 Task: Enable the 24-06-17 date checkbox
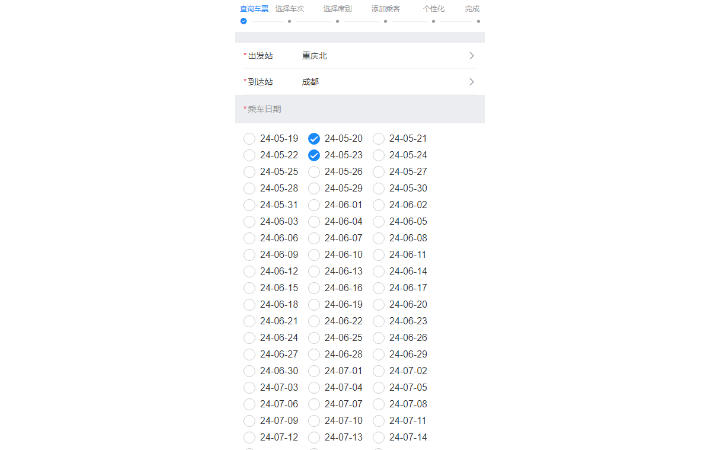click(x=379, y=288)
